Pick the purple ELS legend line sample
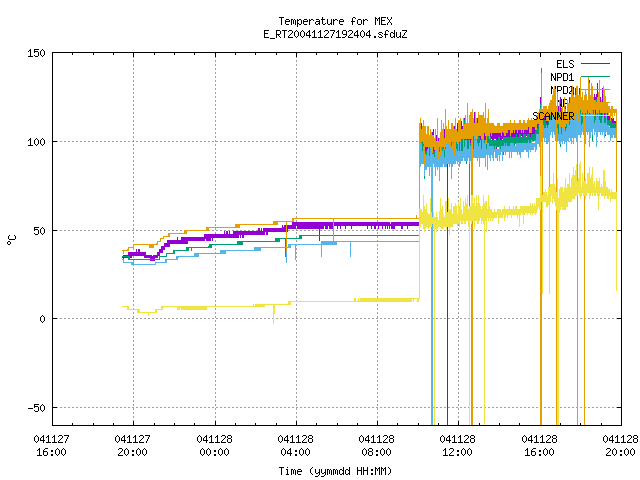The width and height of the screenshot is (640, 480). coord(595,64)
